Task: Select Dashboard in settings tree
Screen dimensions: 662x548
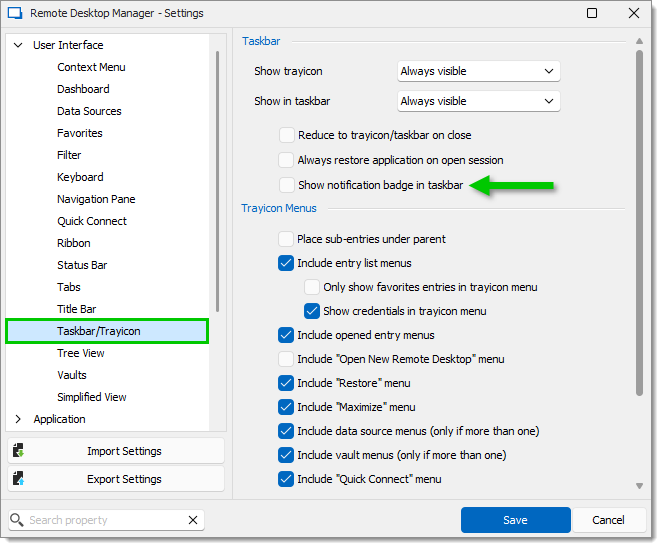Action: coord(83,89)
